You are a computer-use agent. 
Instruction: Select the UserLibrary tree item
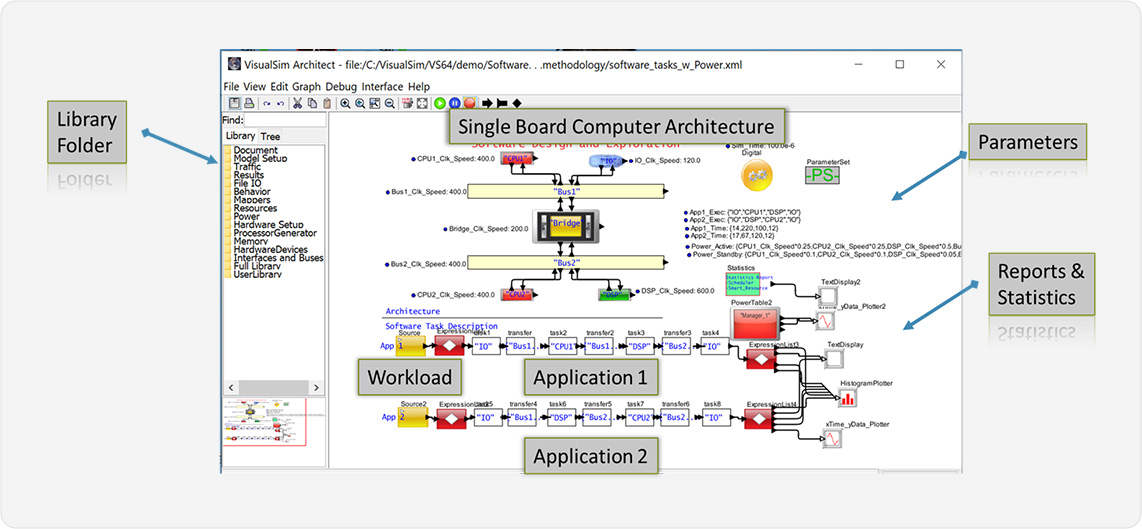click(x=252, y=275)
